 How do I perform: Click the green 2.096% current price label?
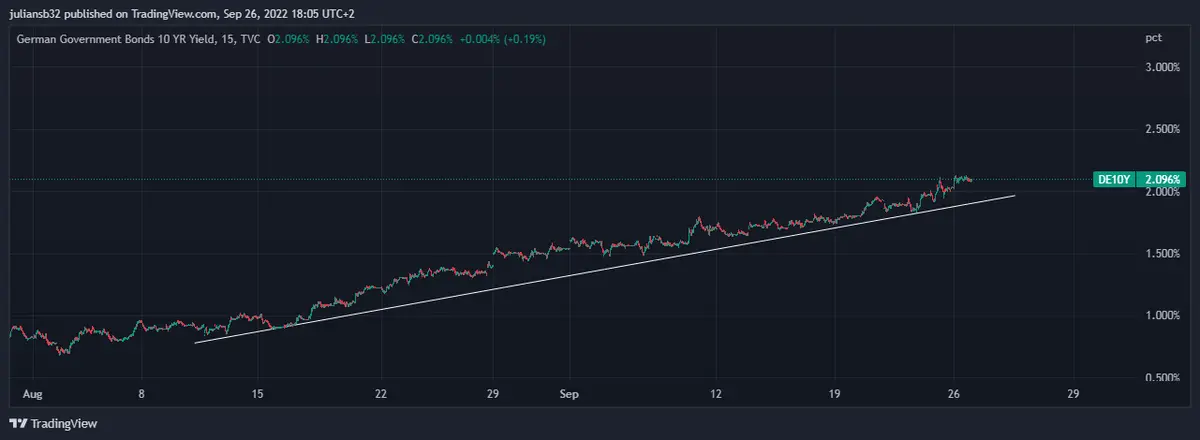point(1163,180)
